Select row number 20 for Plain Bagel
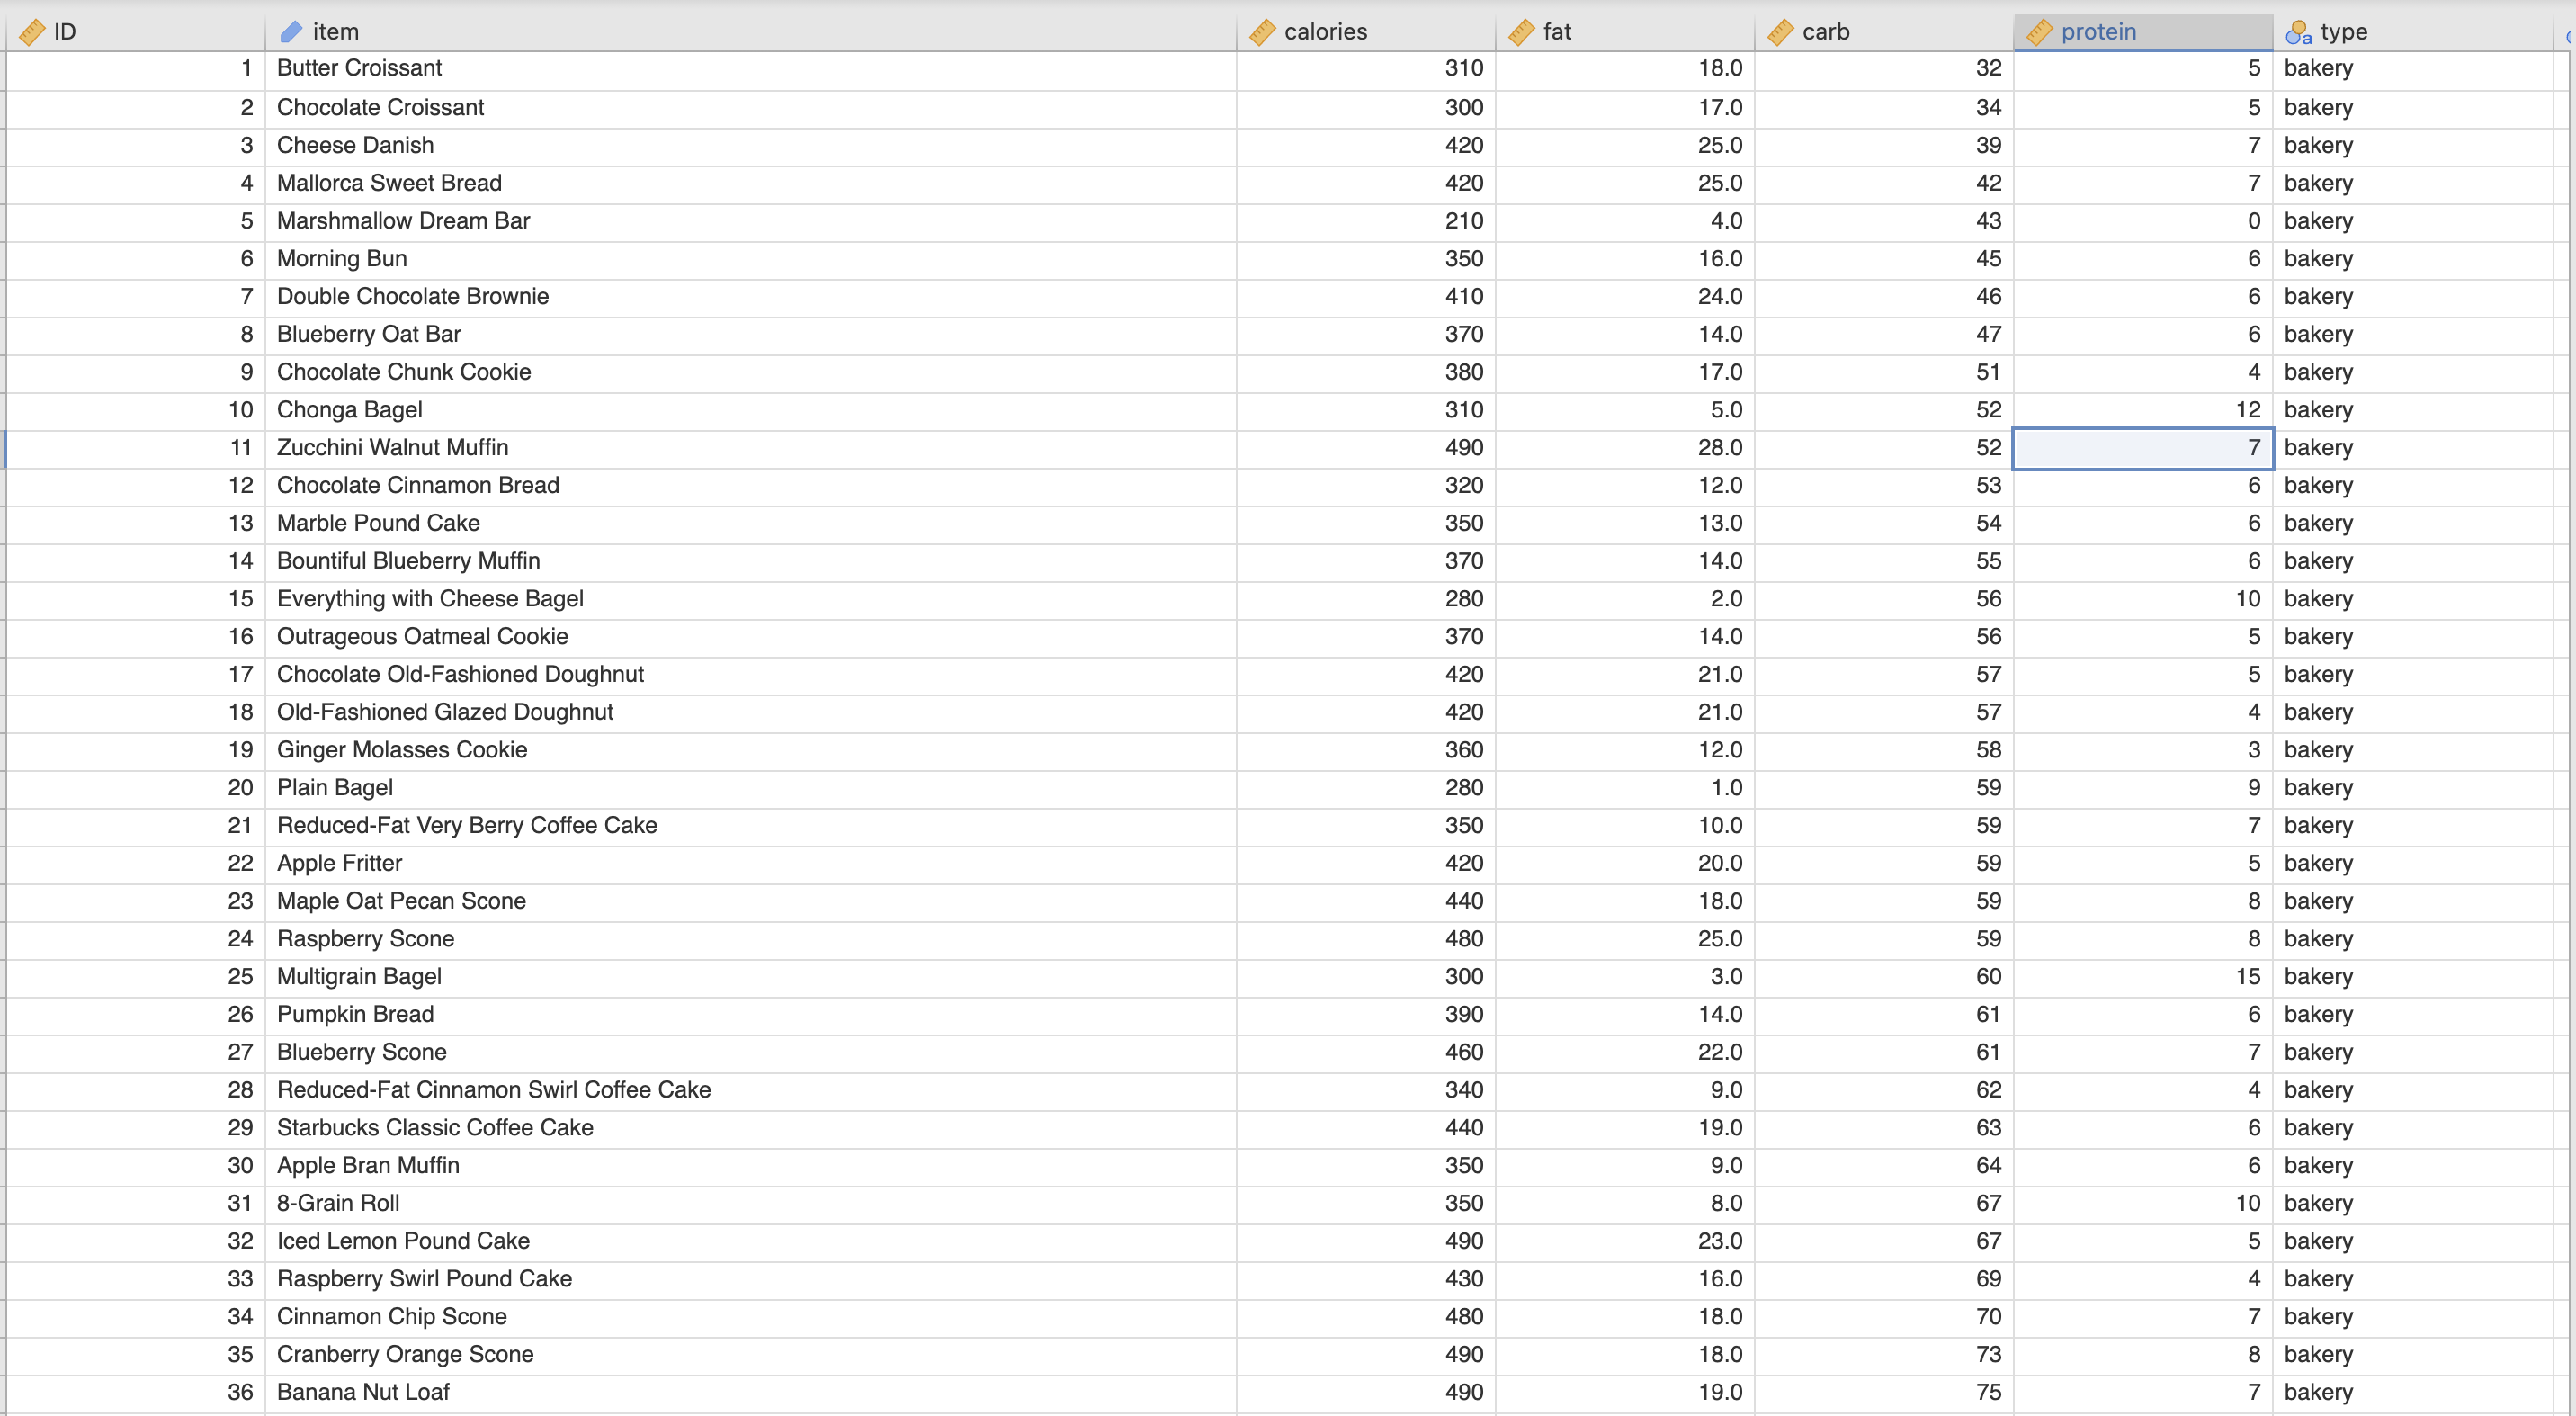 pos(240,787)
